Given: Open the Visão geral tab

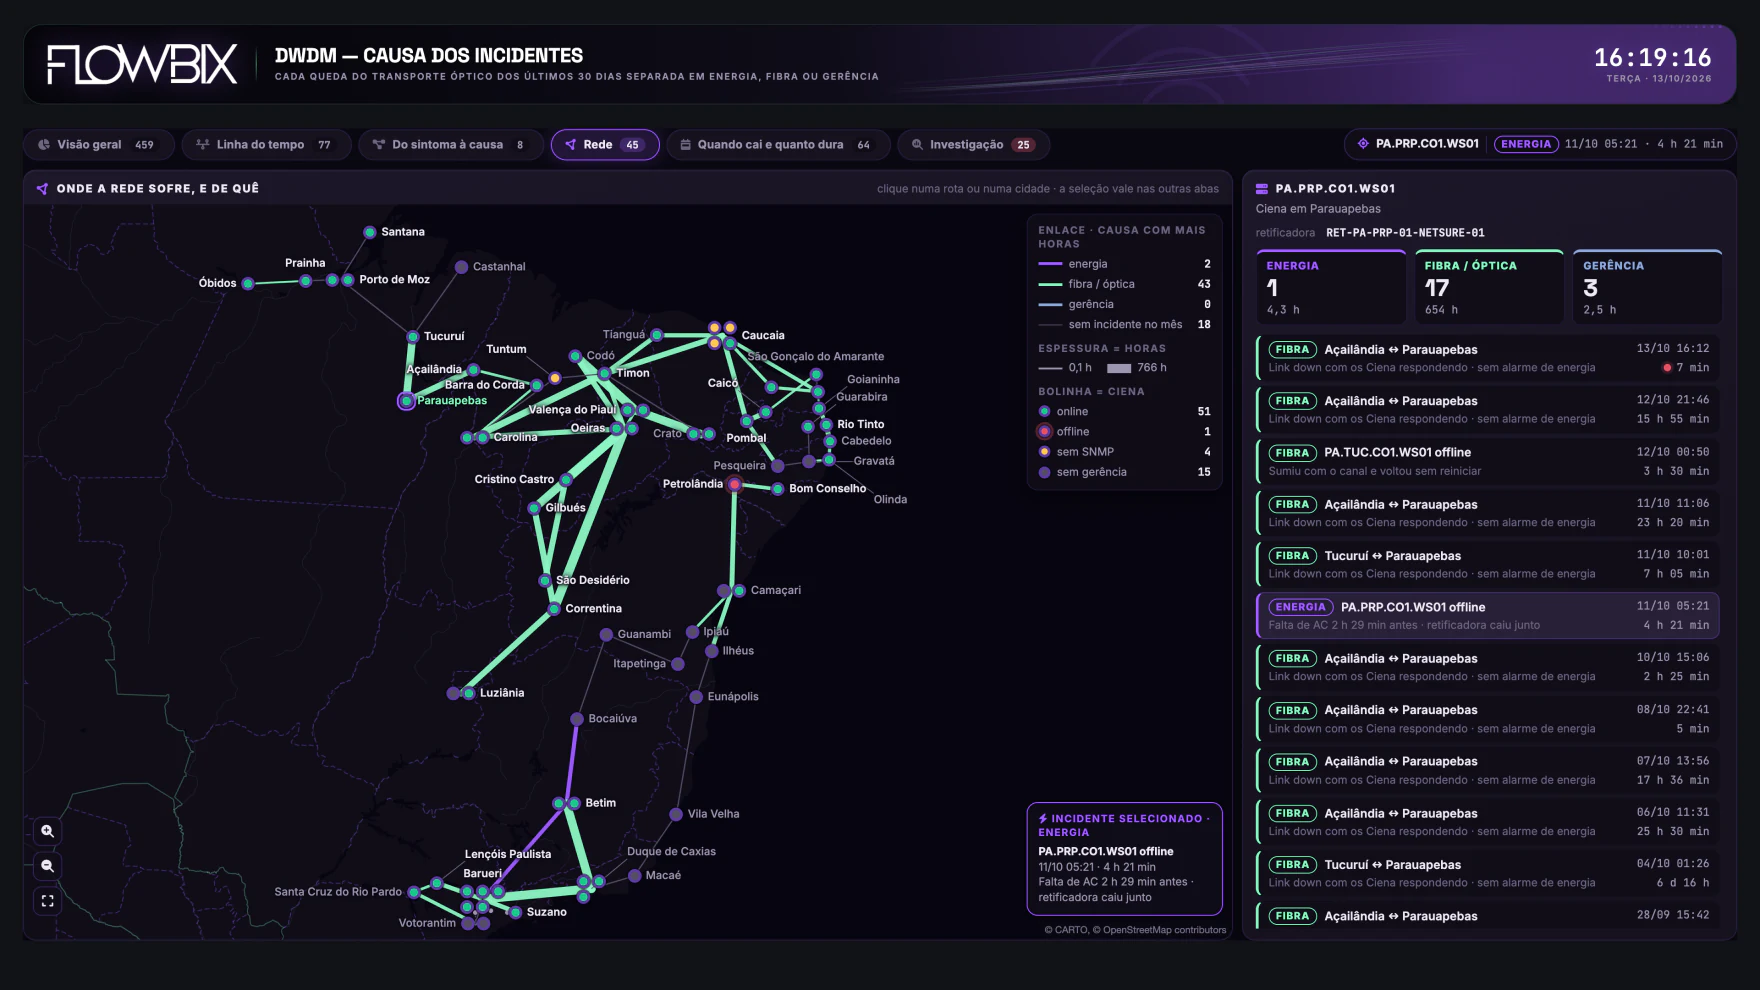Looking at the screenshot, I should coord(98,145).
